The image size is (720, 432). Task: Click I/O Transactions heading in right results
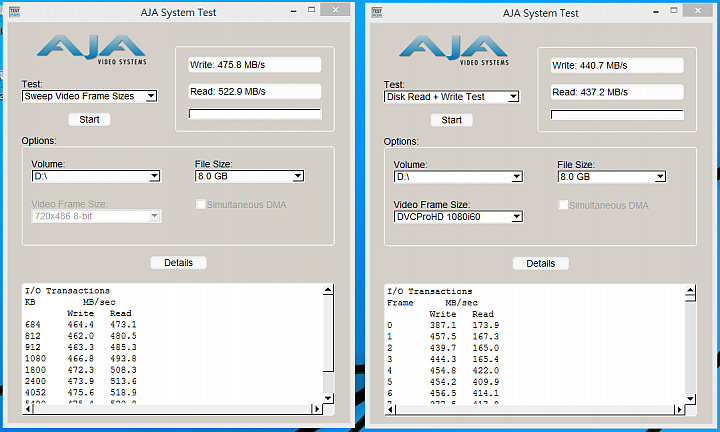(429, 291)
